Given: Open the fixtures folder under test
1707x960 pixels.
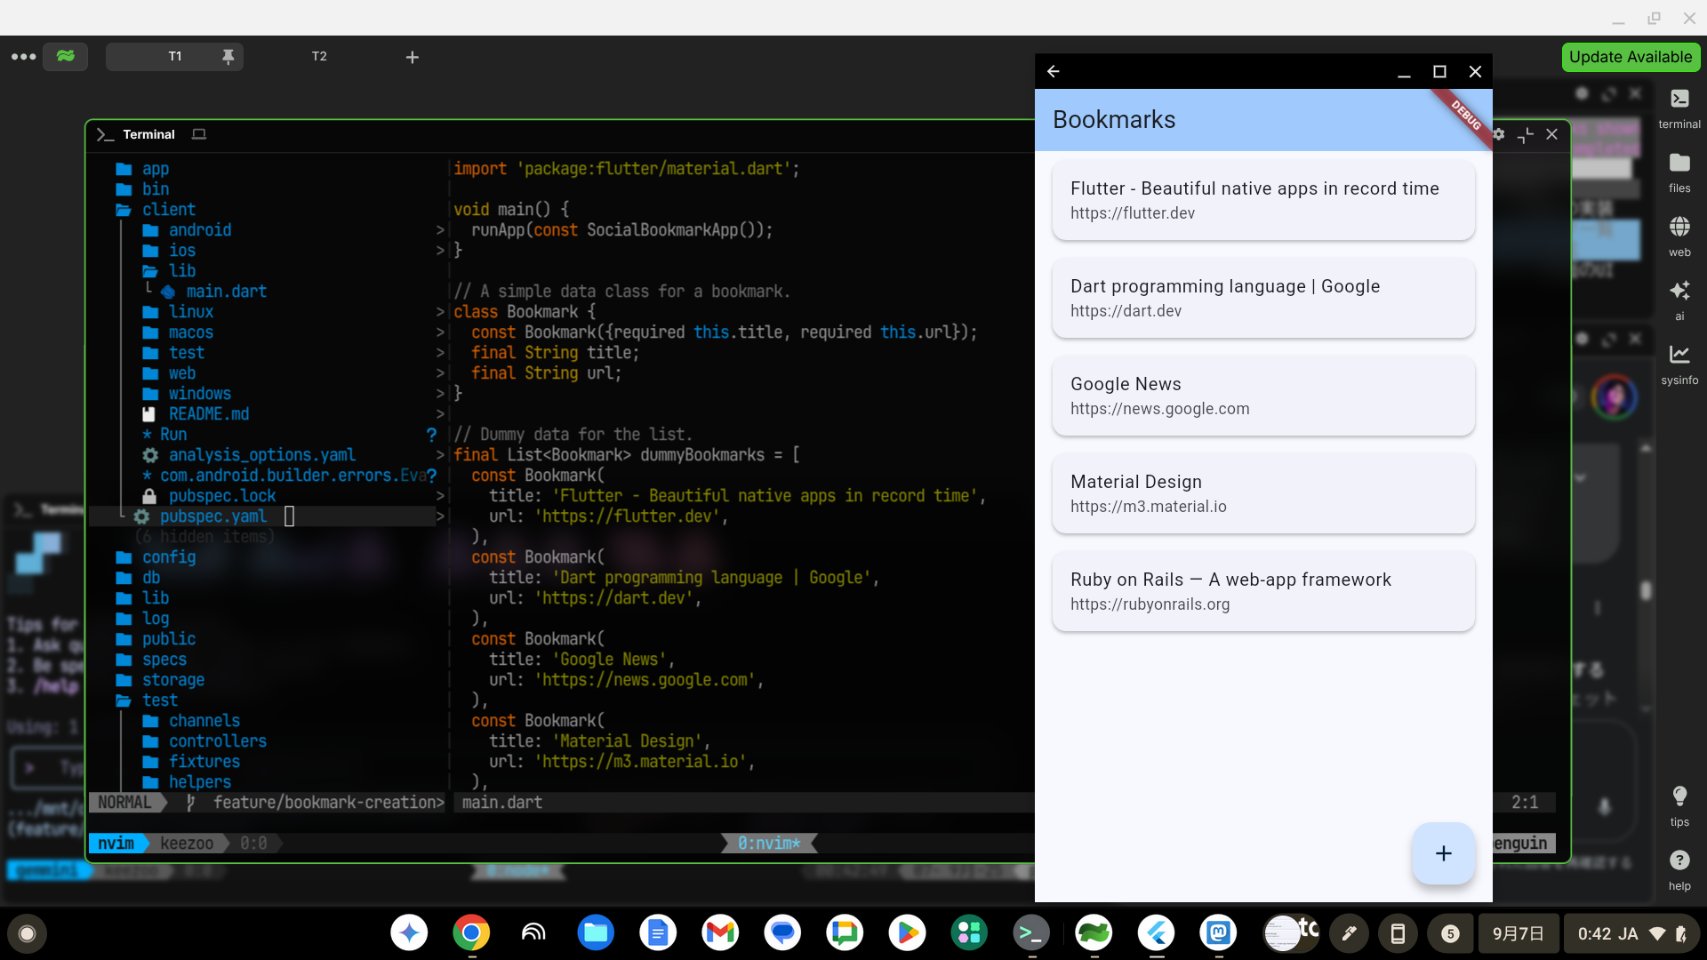Looking at the screenshot, I should click(x=191, y=762).
